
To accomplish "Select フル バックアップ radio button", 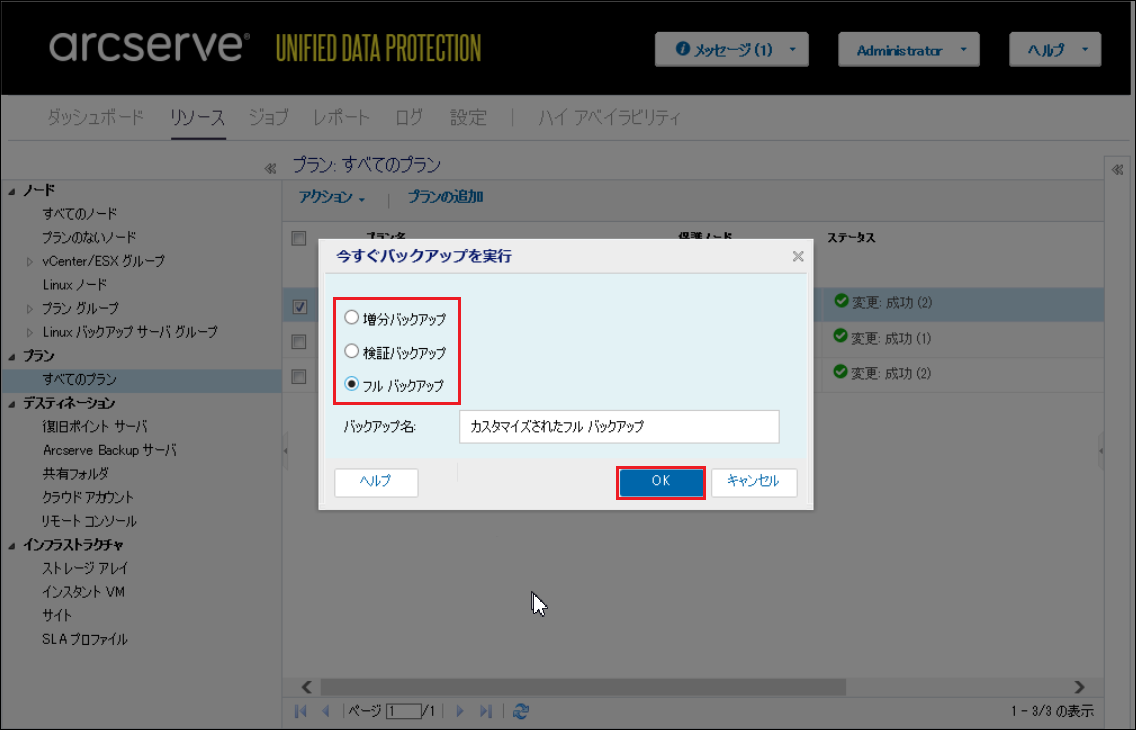I will coord(351,384).
